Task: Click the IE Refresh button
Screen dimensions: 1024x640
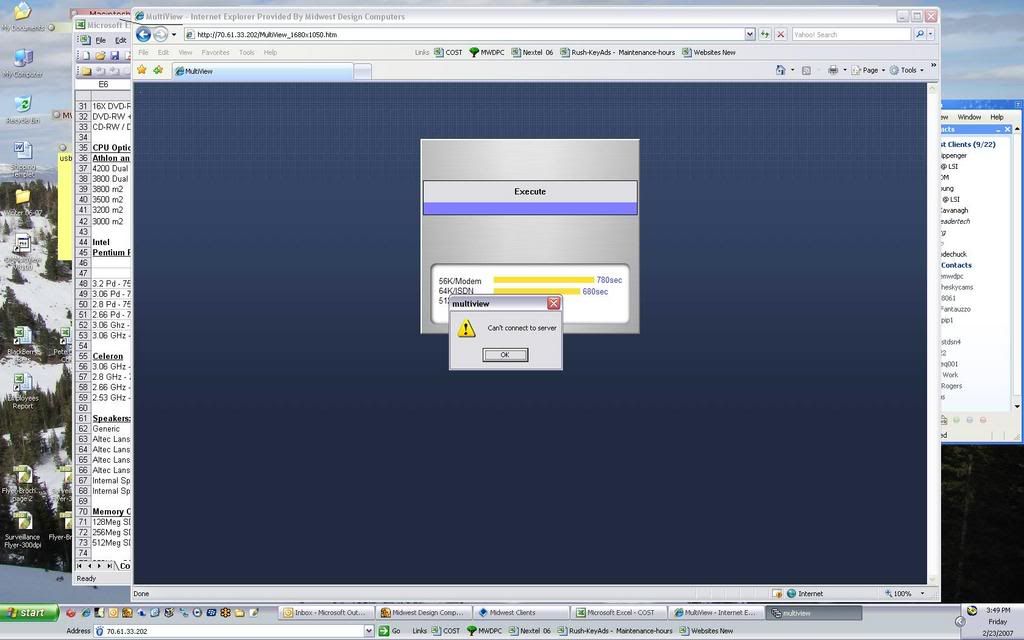Action: click(x=765, y=35)
